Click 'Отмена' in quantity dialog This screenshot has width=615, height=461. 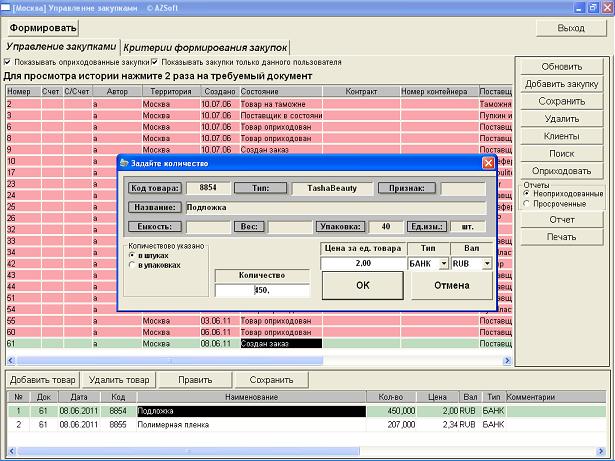coord(452,286)
